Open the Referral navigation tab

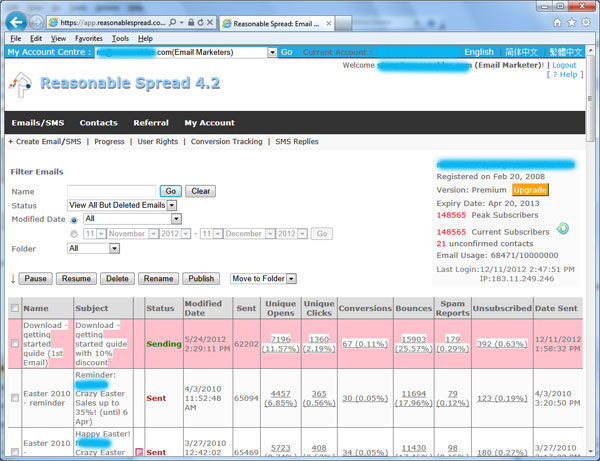(151, 123)
